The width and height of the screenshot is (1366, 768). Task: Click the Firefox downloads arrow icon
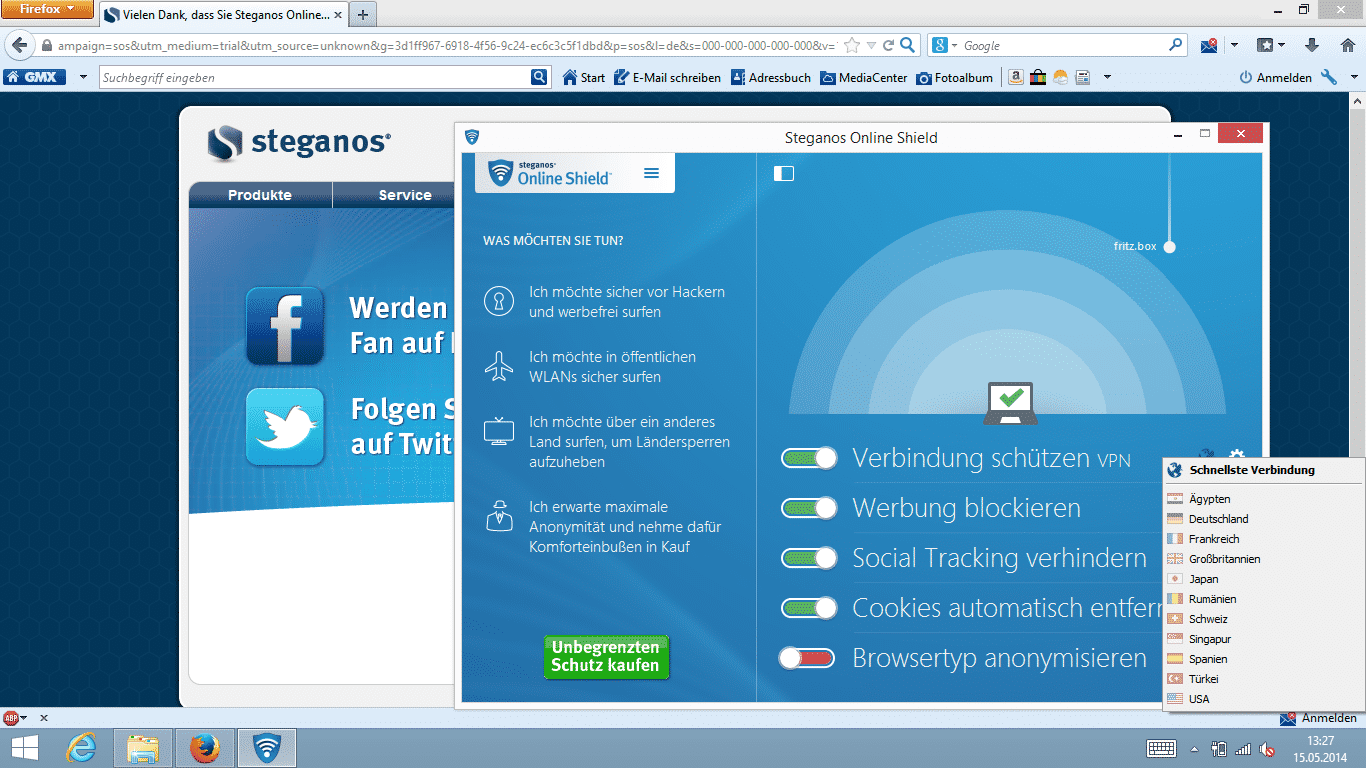(x=1312, y=45)
